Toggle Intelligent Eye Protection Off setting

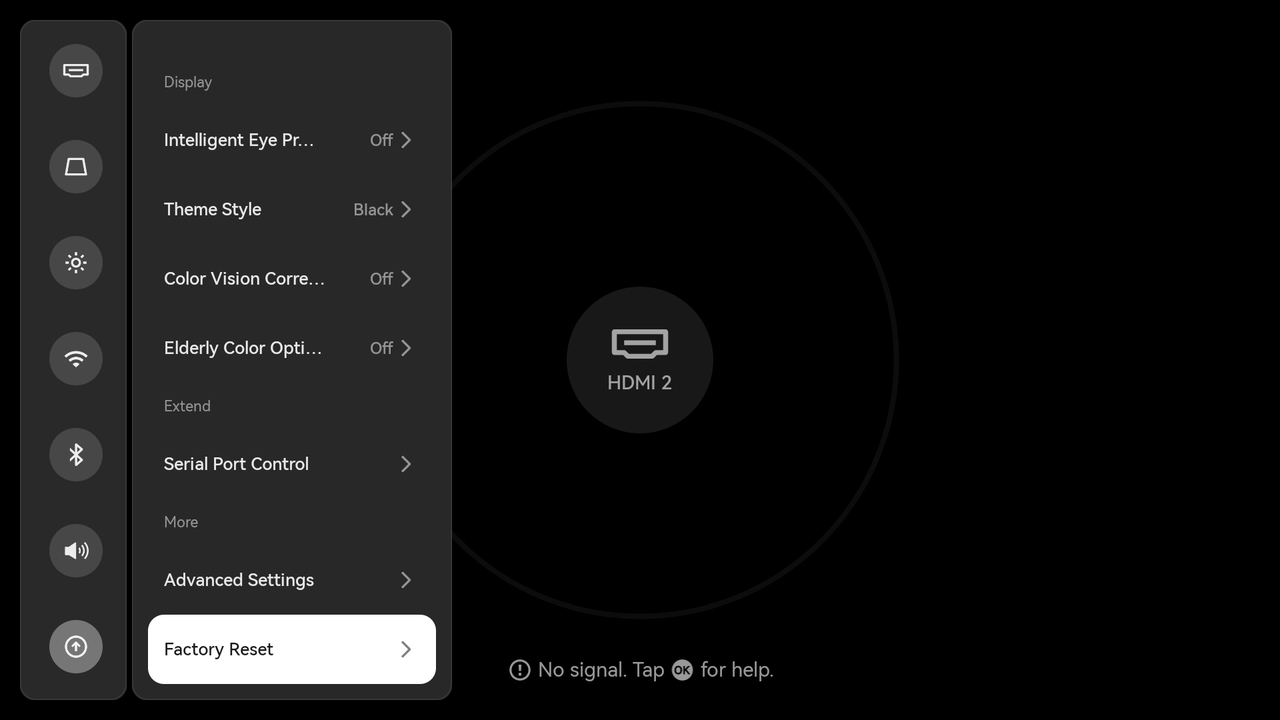(x=381, y=140)
